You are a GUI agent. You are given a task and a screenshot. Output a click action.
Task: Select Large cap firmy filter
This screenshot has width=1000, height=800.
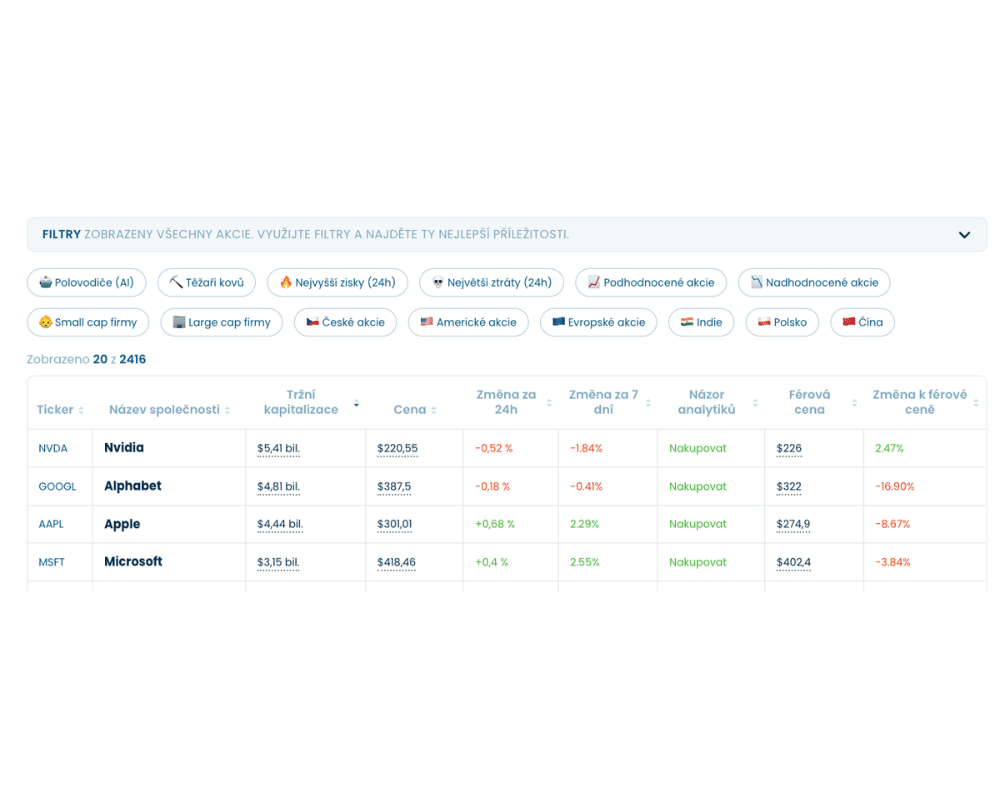click(x=221, y=322)
